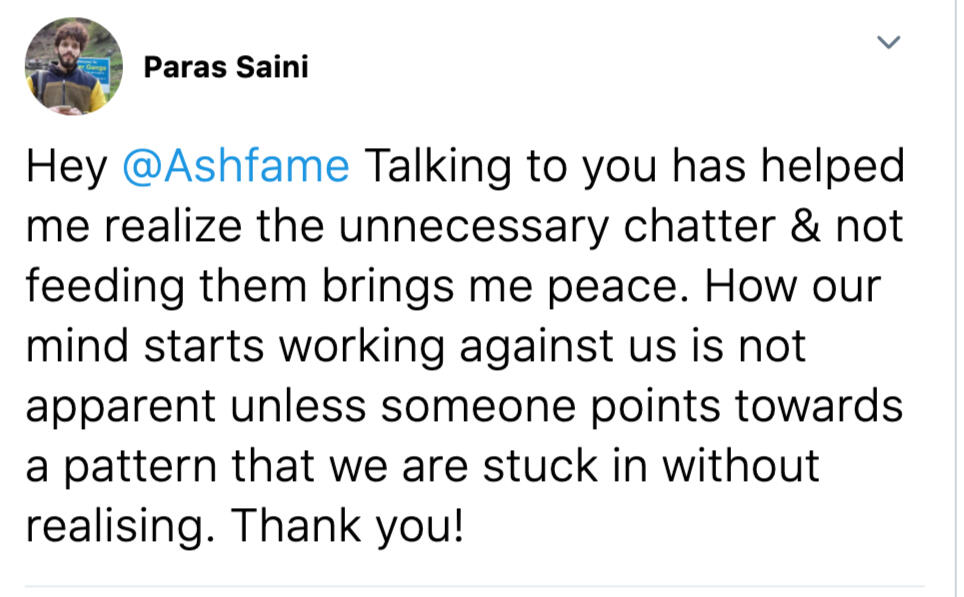The image size is (964, 597).
Task: Open the Paras Saini display name
Action: [x=226, y=67]
